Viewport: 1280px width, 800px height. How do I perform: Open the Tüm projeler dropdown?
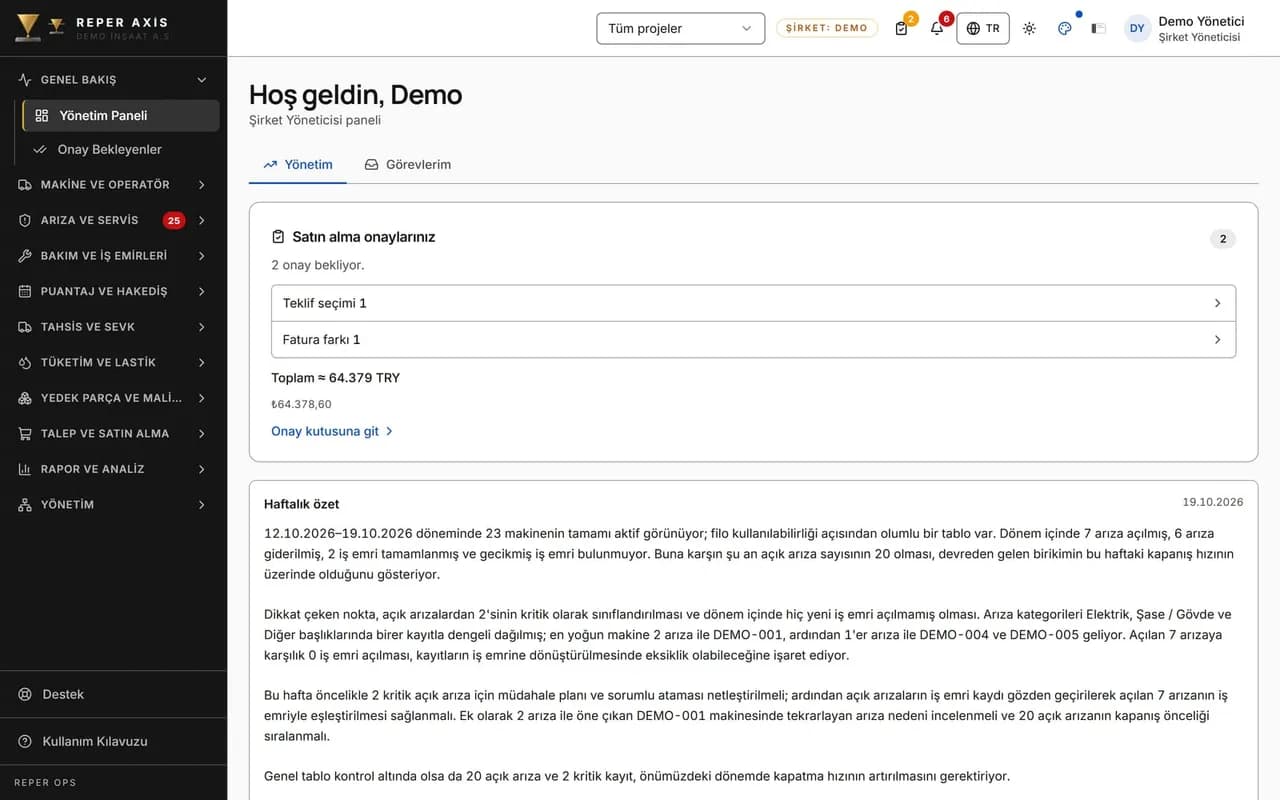tap(680, 28)
